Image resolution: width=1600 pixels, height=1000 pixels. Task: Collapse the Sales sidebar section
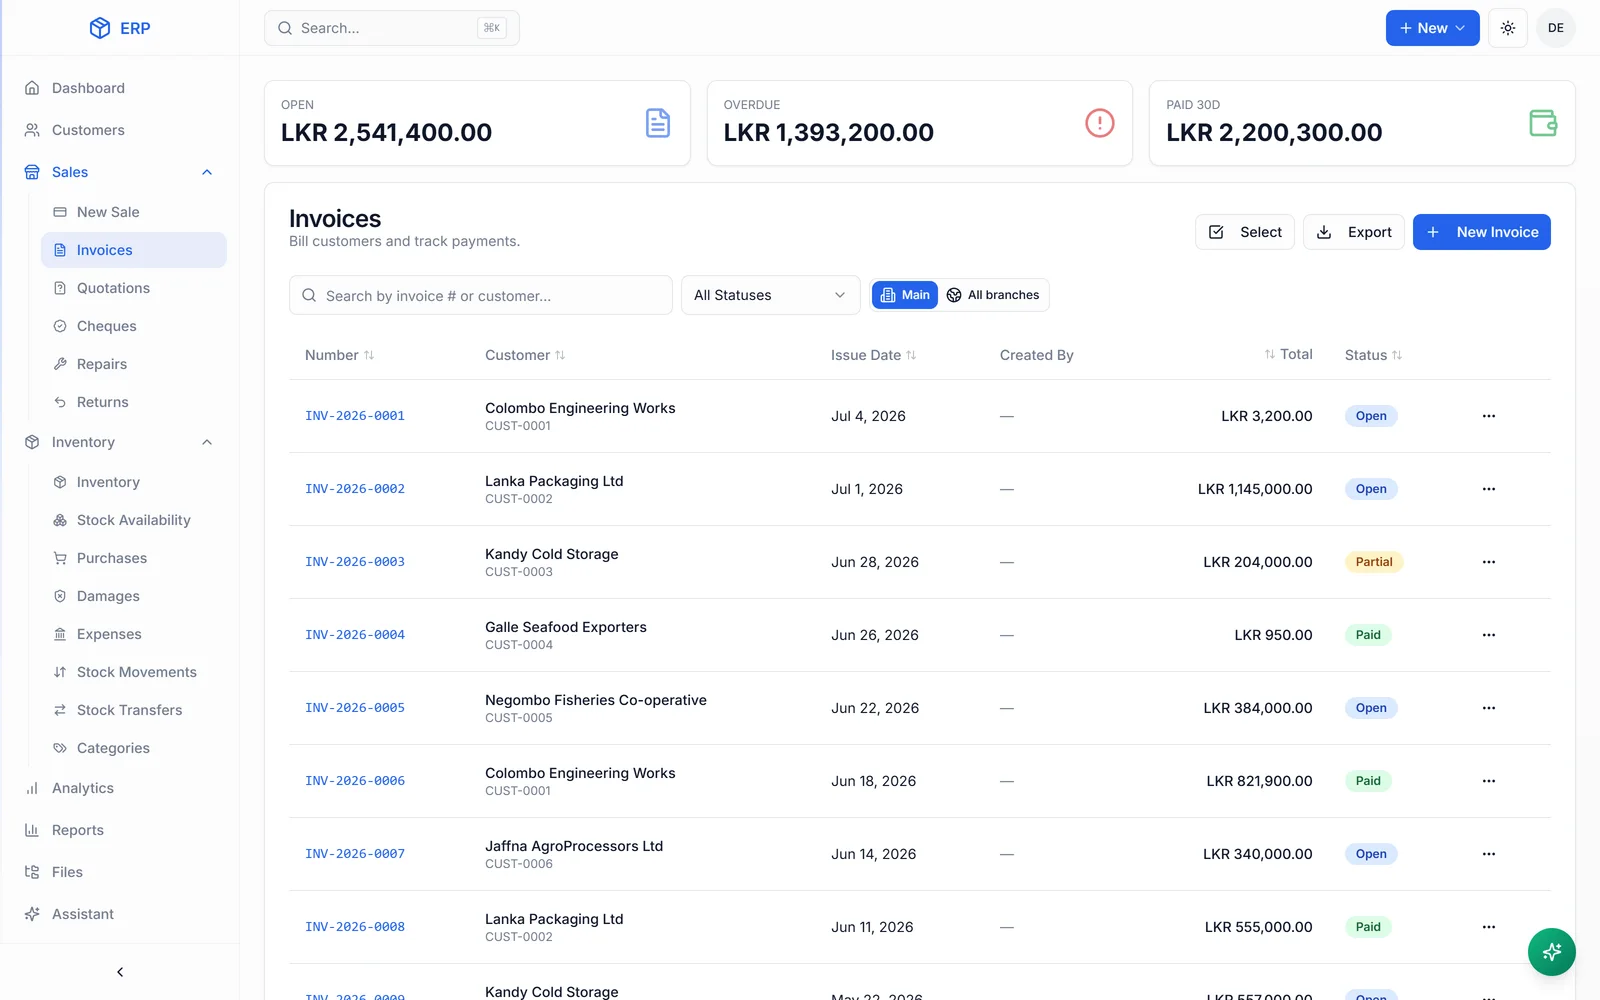[120, 172]
